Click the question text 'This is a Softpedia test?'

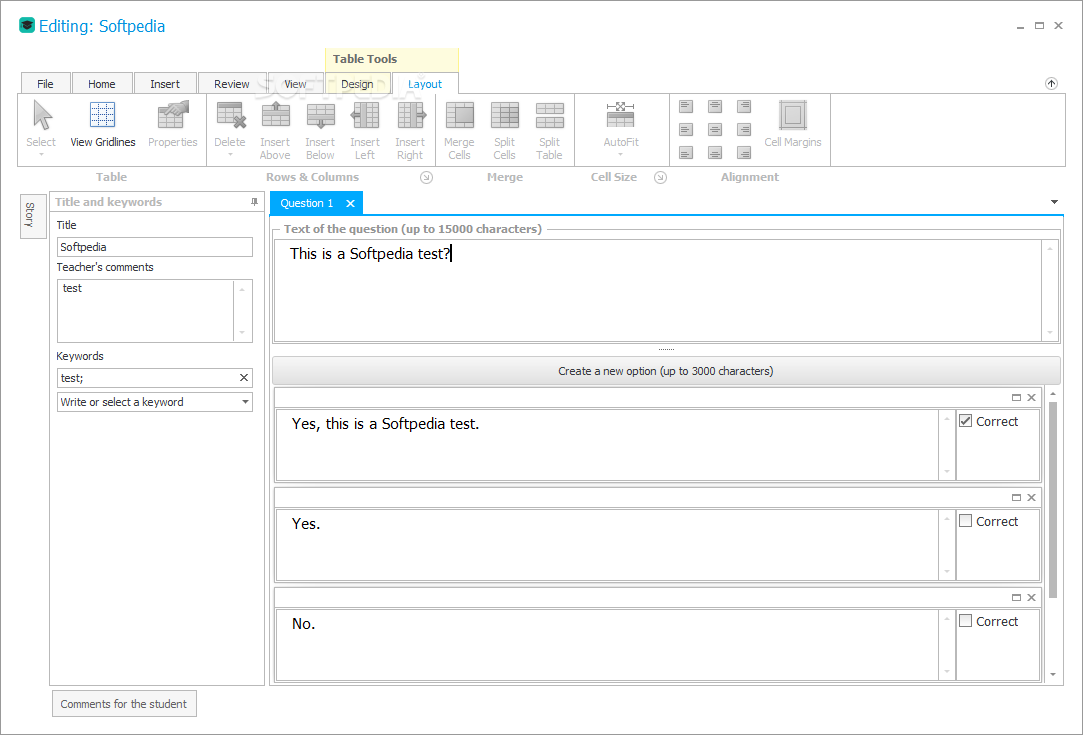click(370, 254)
